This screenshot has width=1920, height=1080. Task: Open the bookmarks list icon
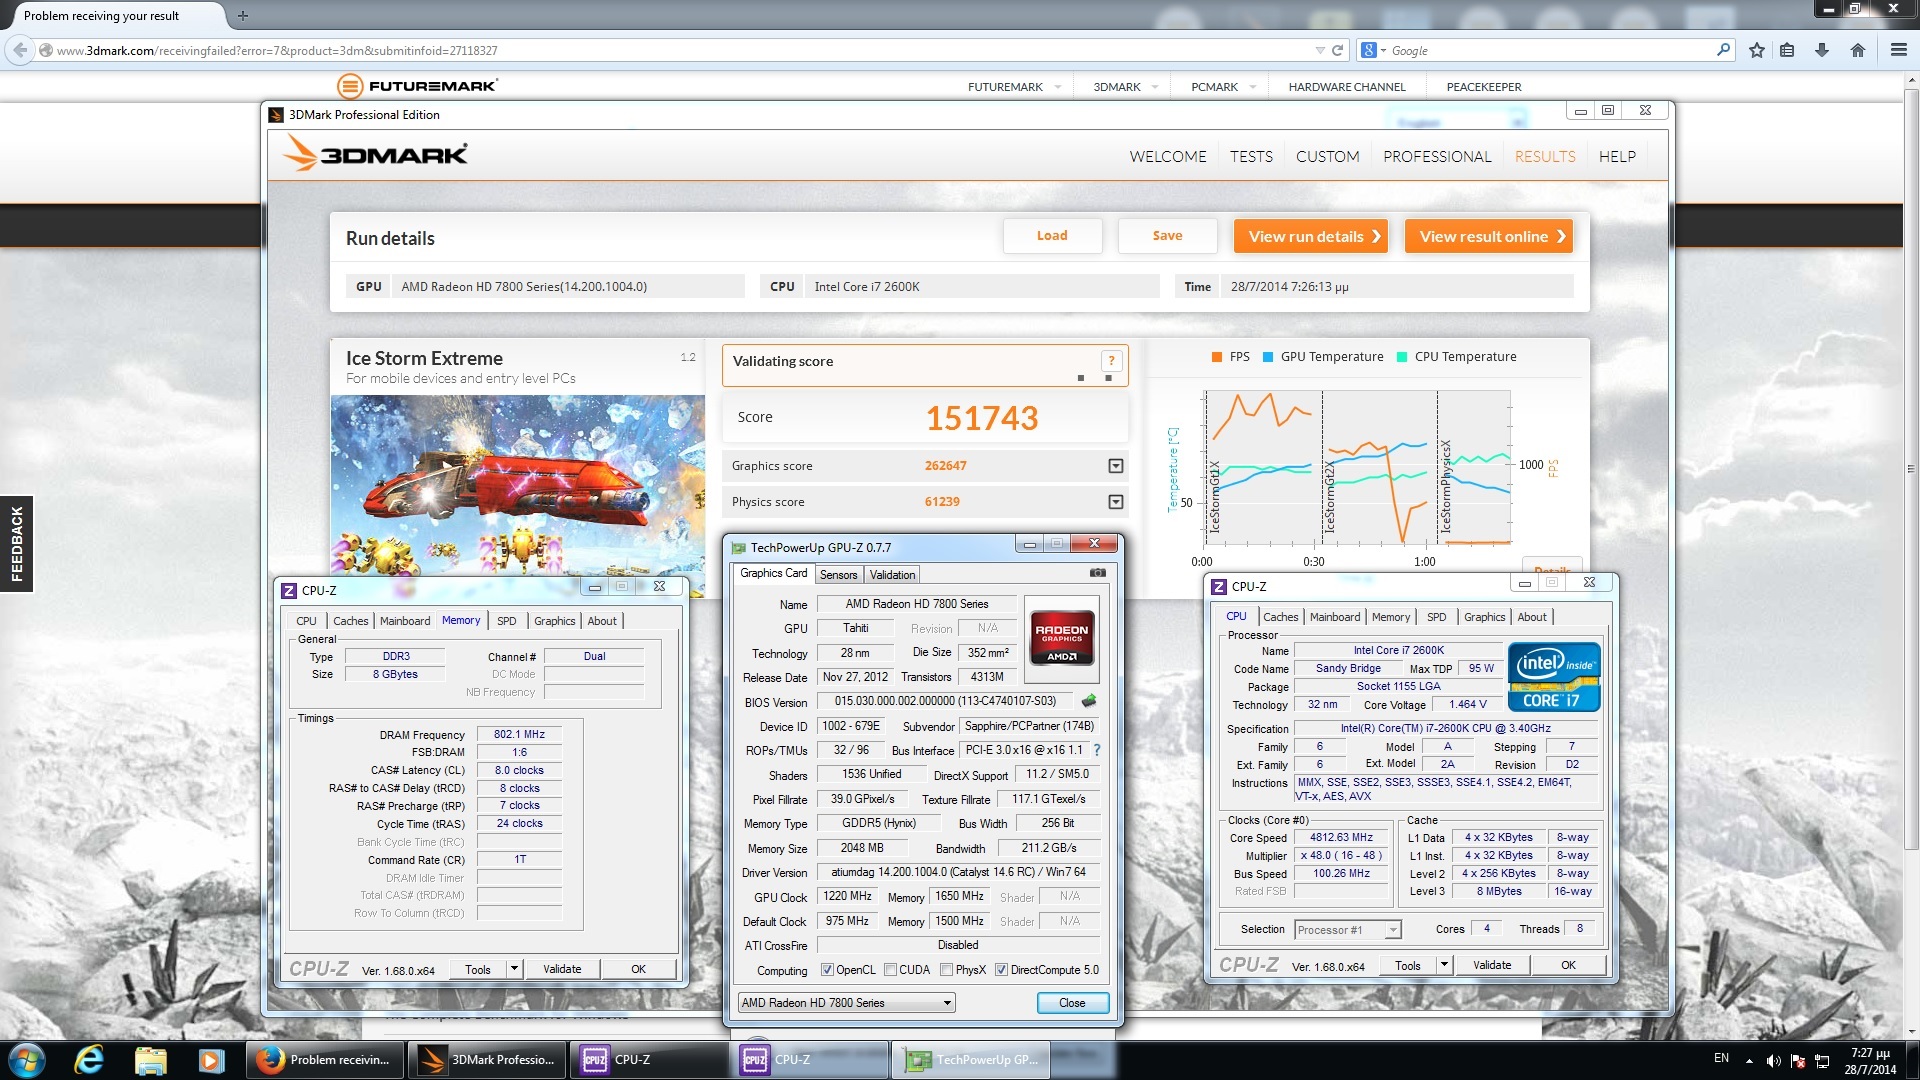pyautogui.click(x=1787, y=50)
